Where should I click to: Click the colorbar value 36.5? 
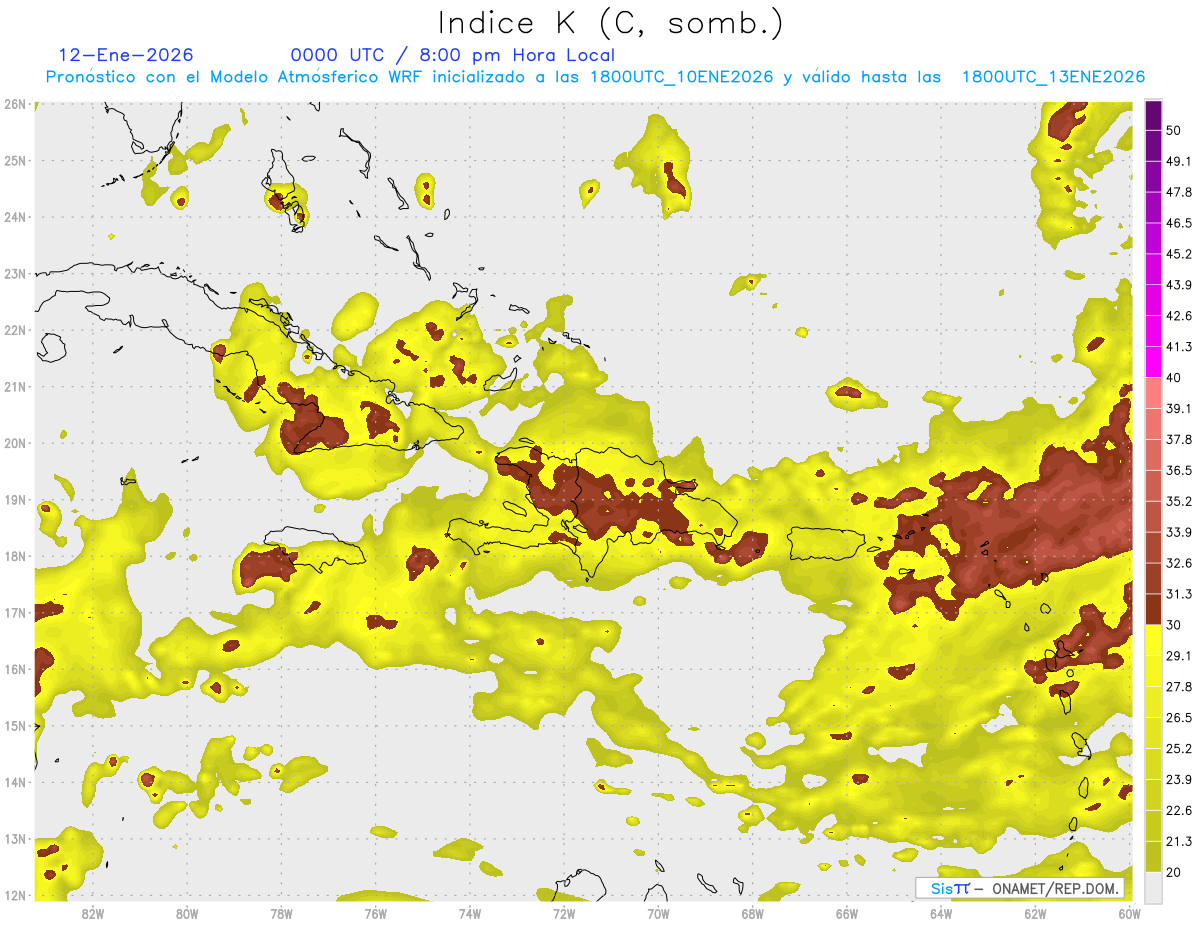[x=1179, y=470]
